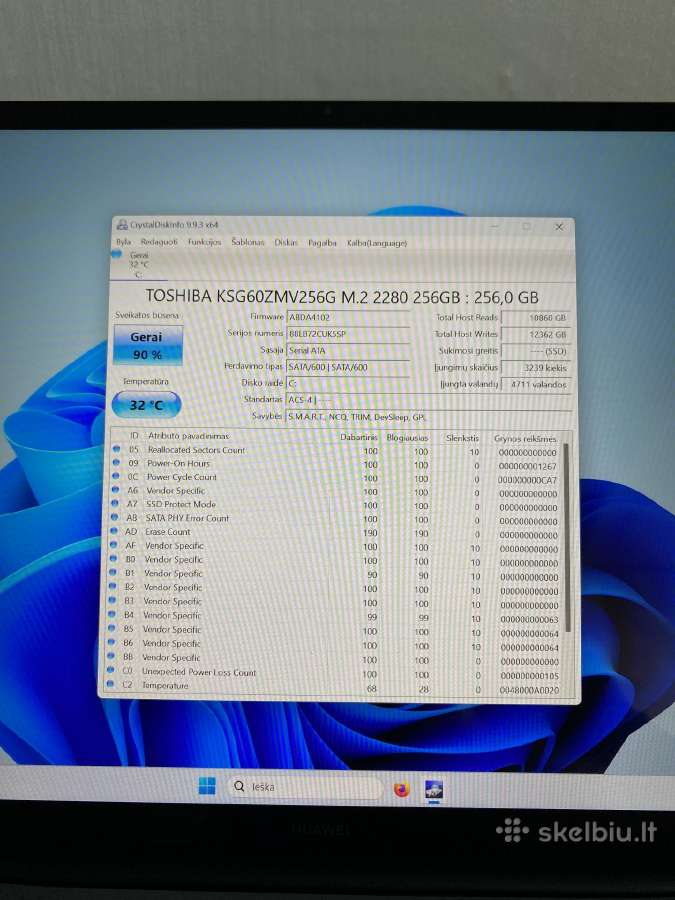The height and width of the screenshot is (900, 675).
Task: Click the Grynos reikšmės column header
Action: tap(525, 439)
